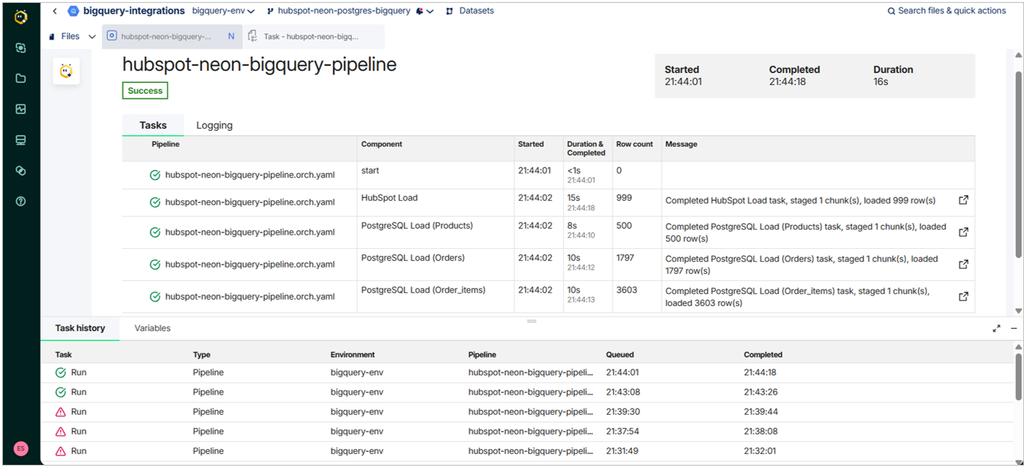The image size is (1024, 467).
Task: Click the Matillion logo in the sidebar
Action: click(x=20, y=17)
